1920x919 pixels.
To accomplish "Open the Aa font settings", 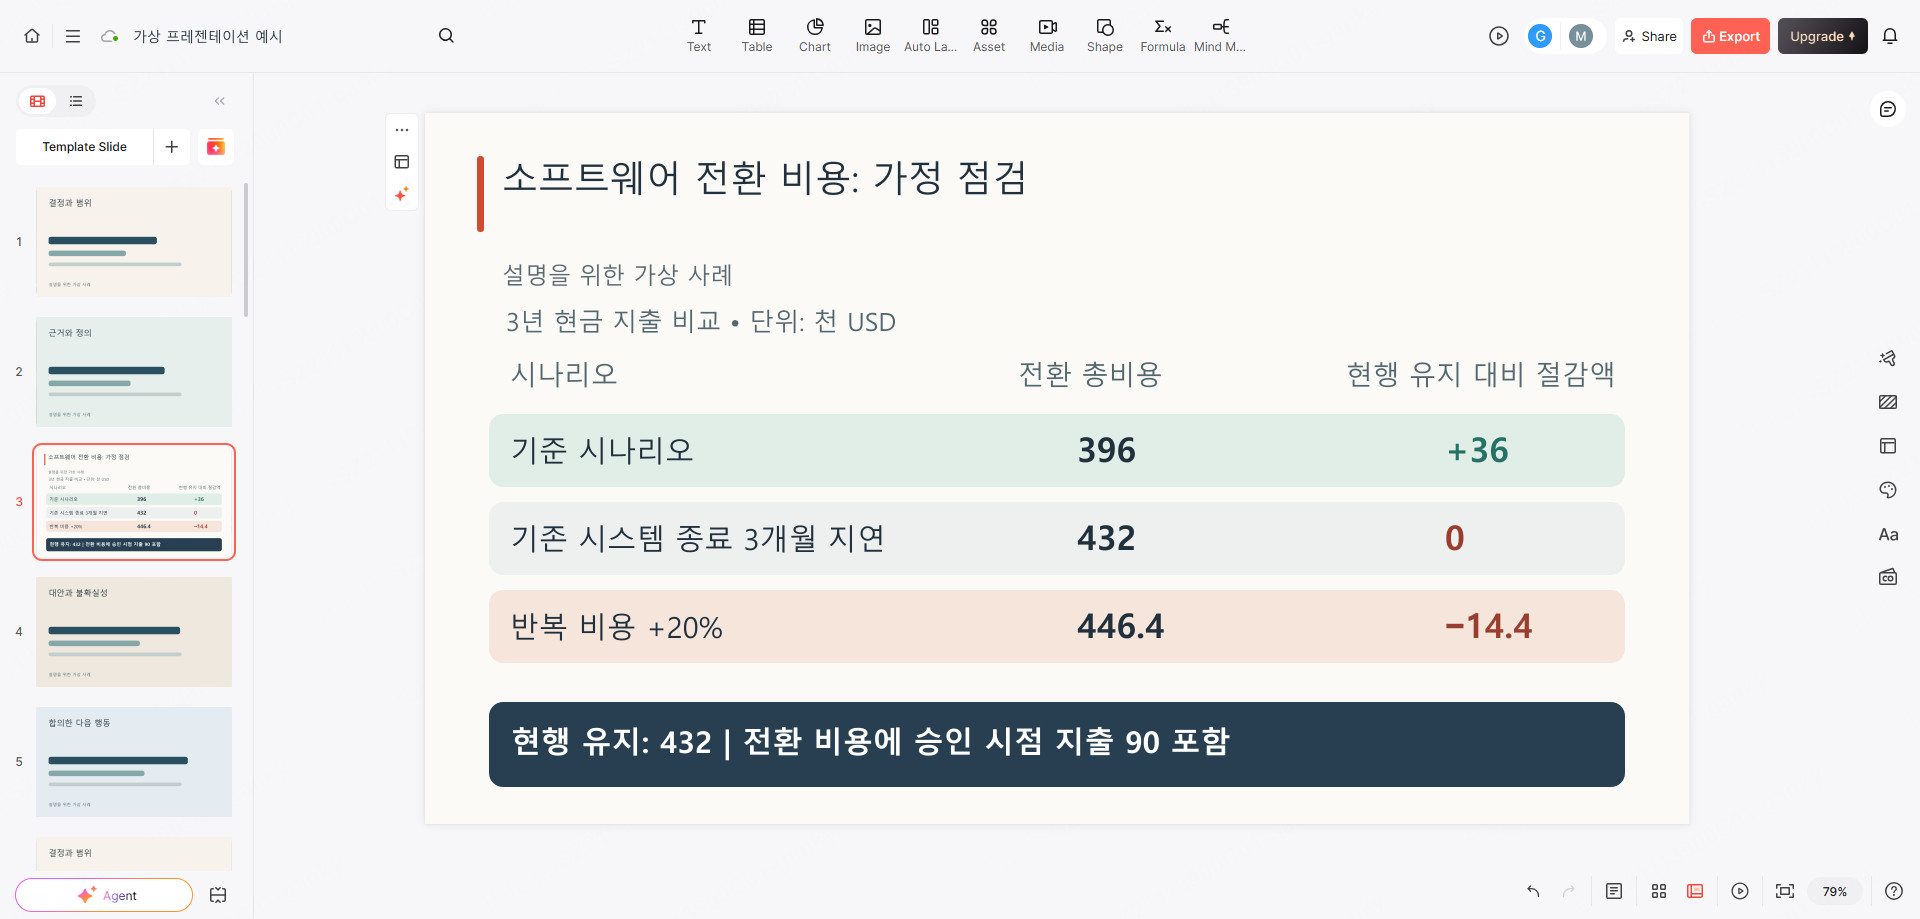I will pos(1888,534).
